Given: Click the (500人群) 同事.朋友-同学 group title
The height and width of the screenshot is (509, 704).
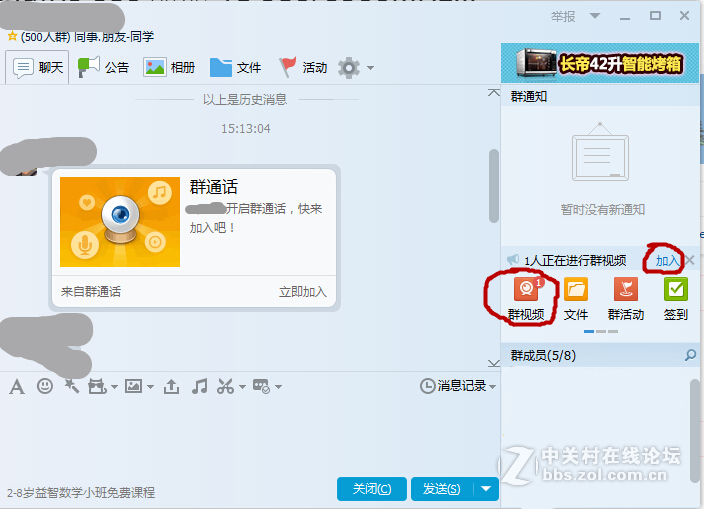Looking at the screenshot, I should tap(87, 36).
